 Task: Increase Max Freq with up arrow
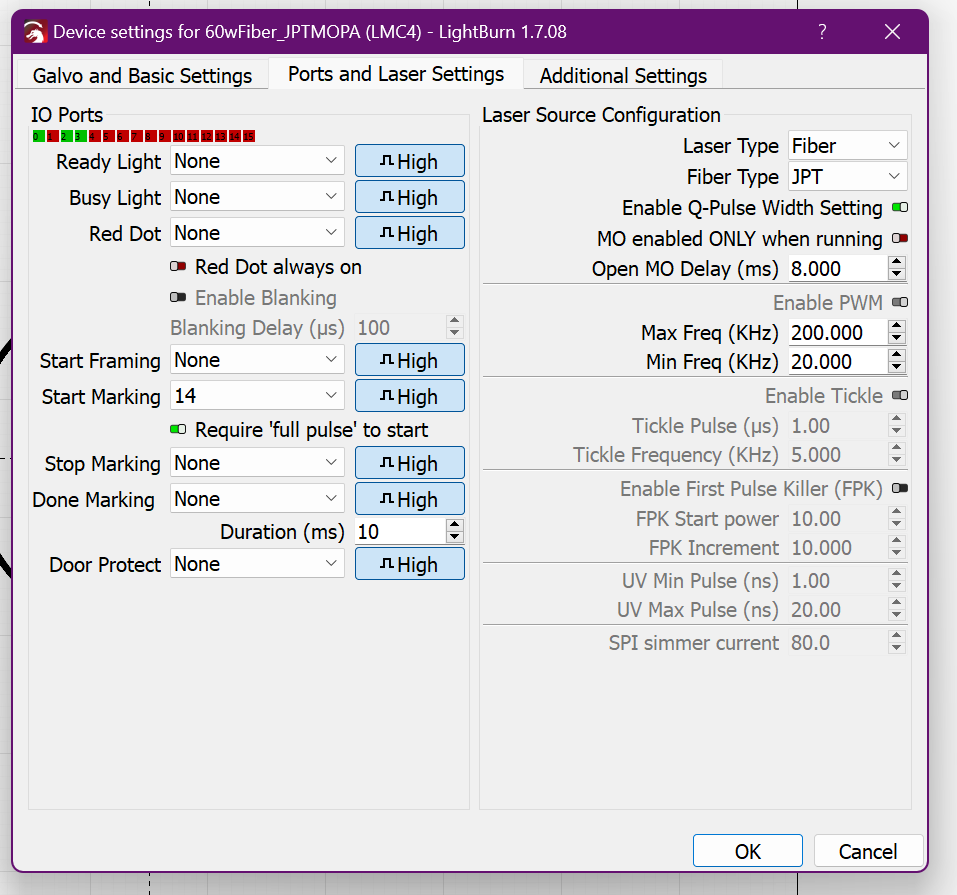[x=897, y=326]
